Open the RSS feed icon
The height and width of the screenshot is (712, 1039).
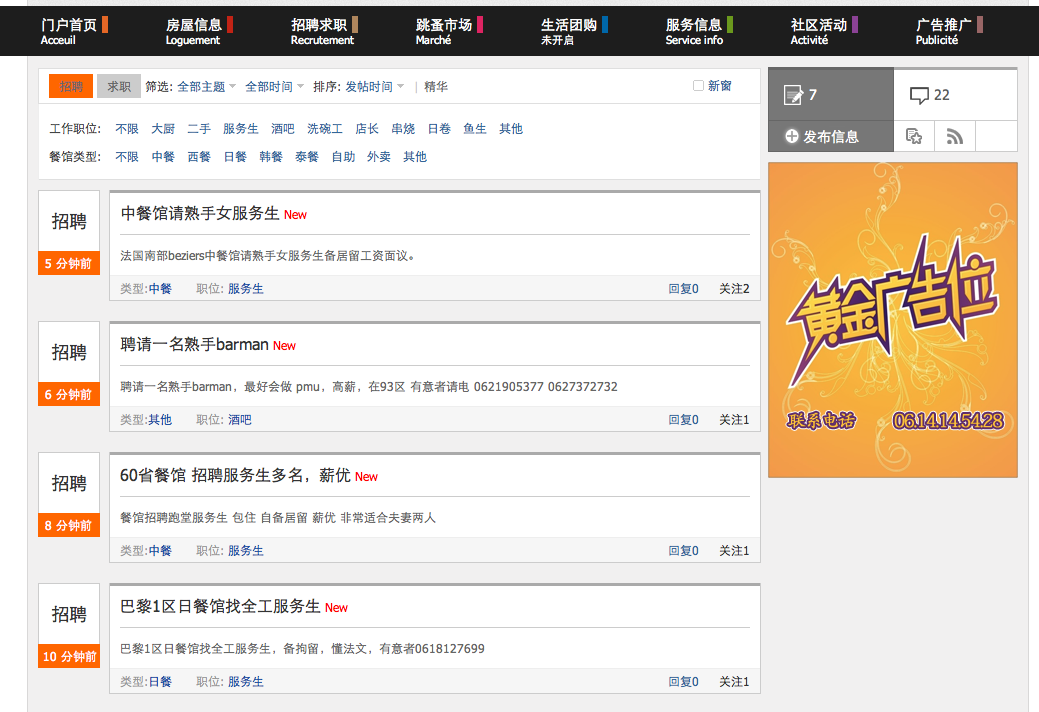tap(954, 135)
